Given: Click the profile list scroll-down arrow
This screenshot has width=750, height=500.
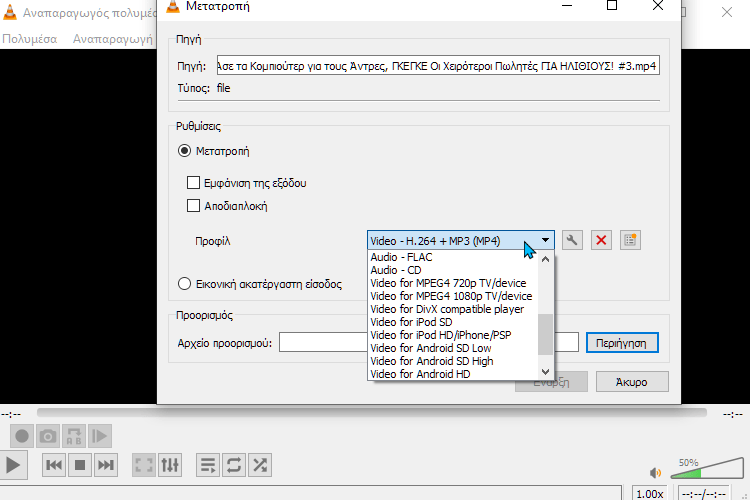Looking at the screenshot, I should tap(545, 372).
